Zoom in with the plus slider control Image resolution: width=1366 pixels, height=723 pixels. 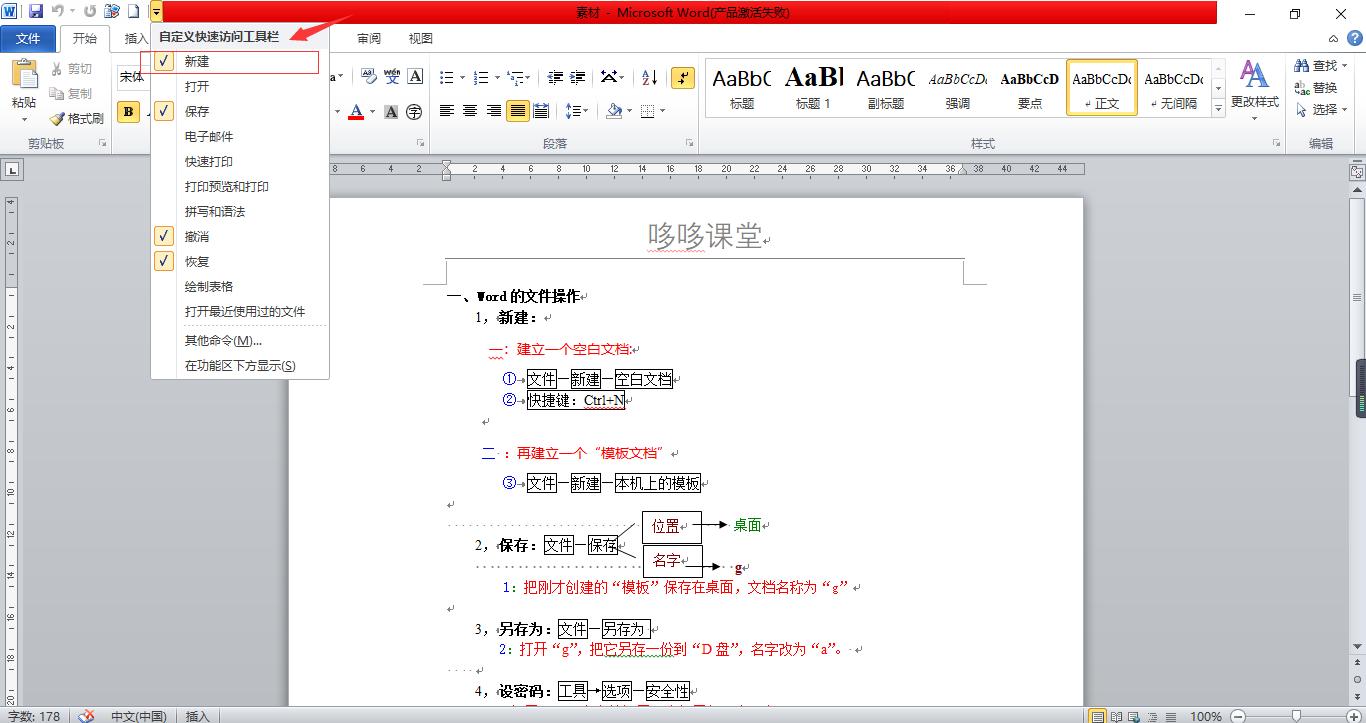point(1355,716)
